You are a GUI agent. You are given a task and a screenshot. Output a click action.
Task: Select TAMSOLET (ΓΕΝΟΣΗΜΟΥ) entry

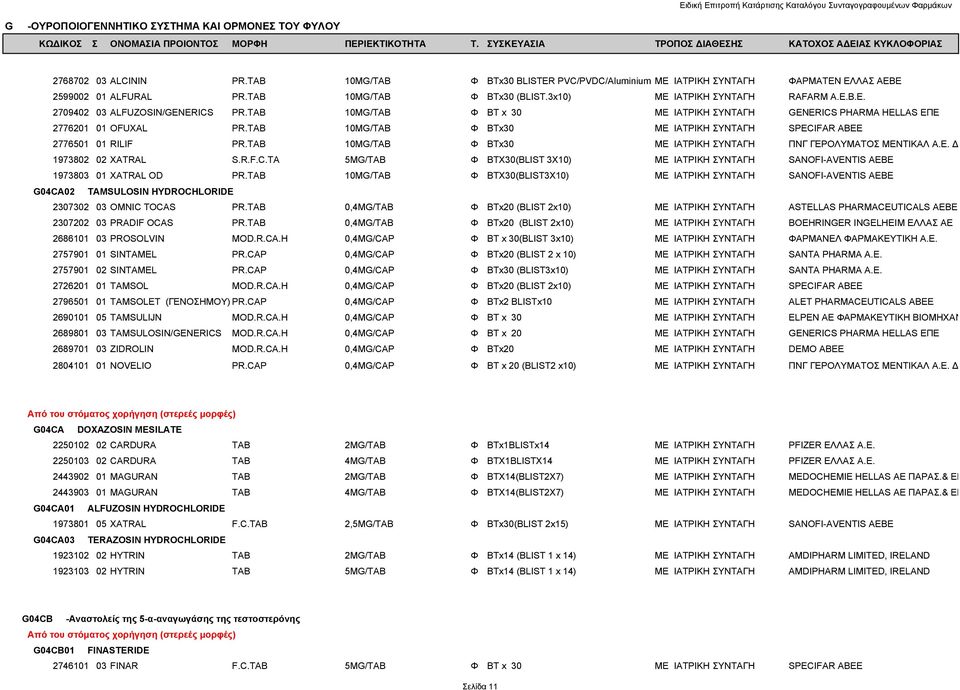pos(170,302)
